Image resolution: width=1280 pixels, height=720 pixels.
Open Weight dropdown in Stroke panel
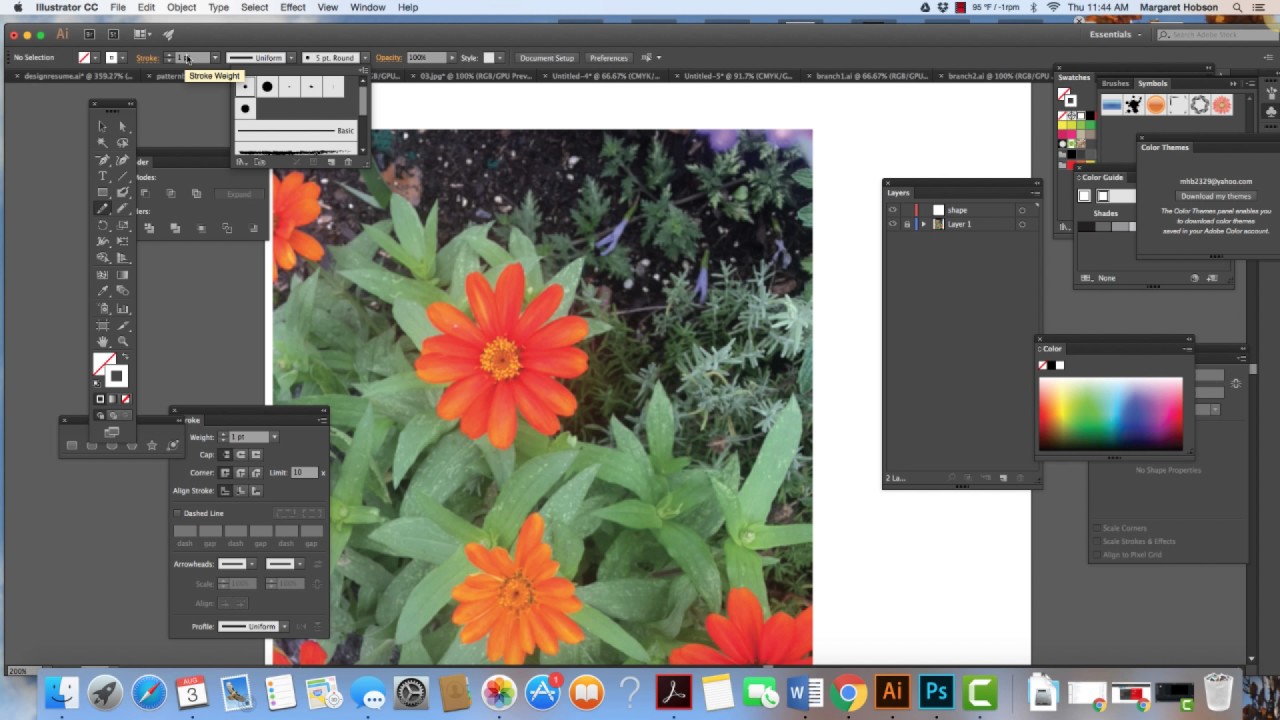274,437
